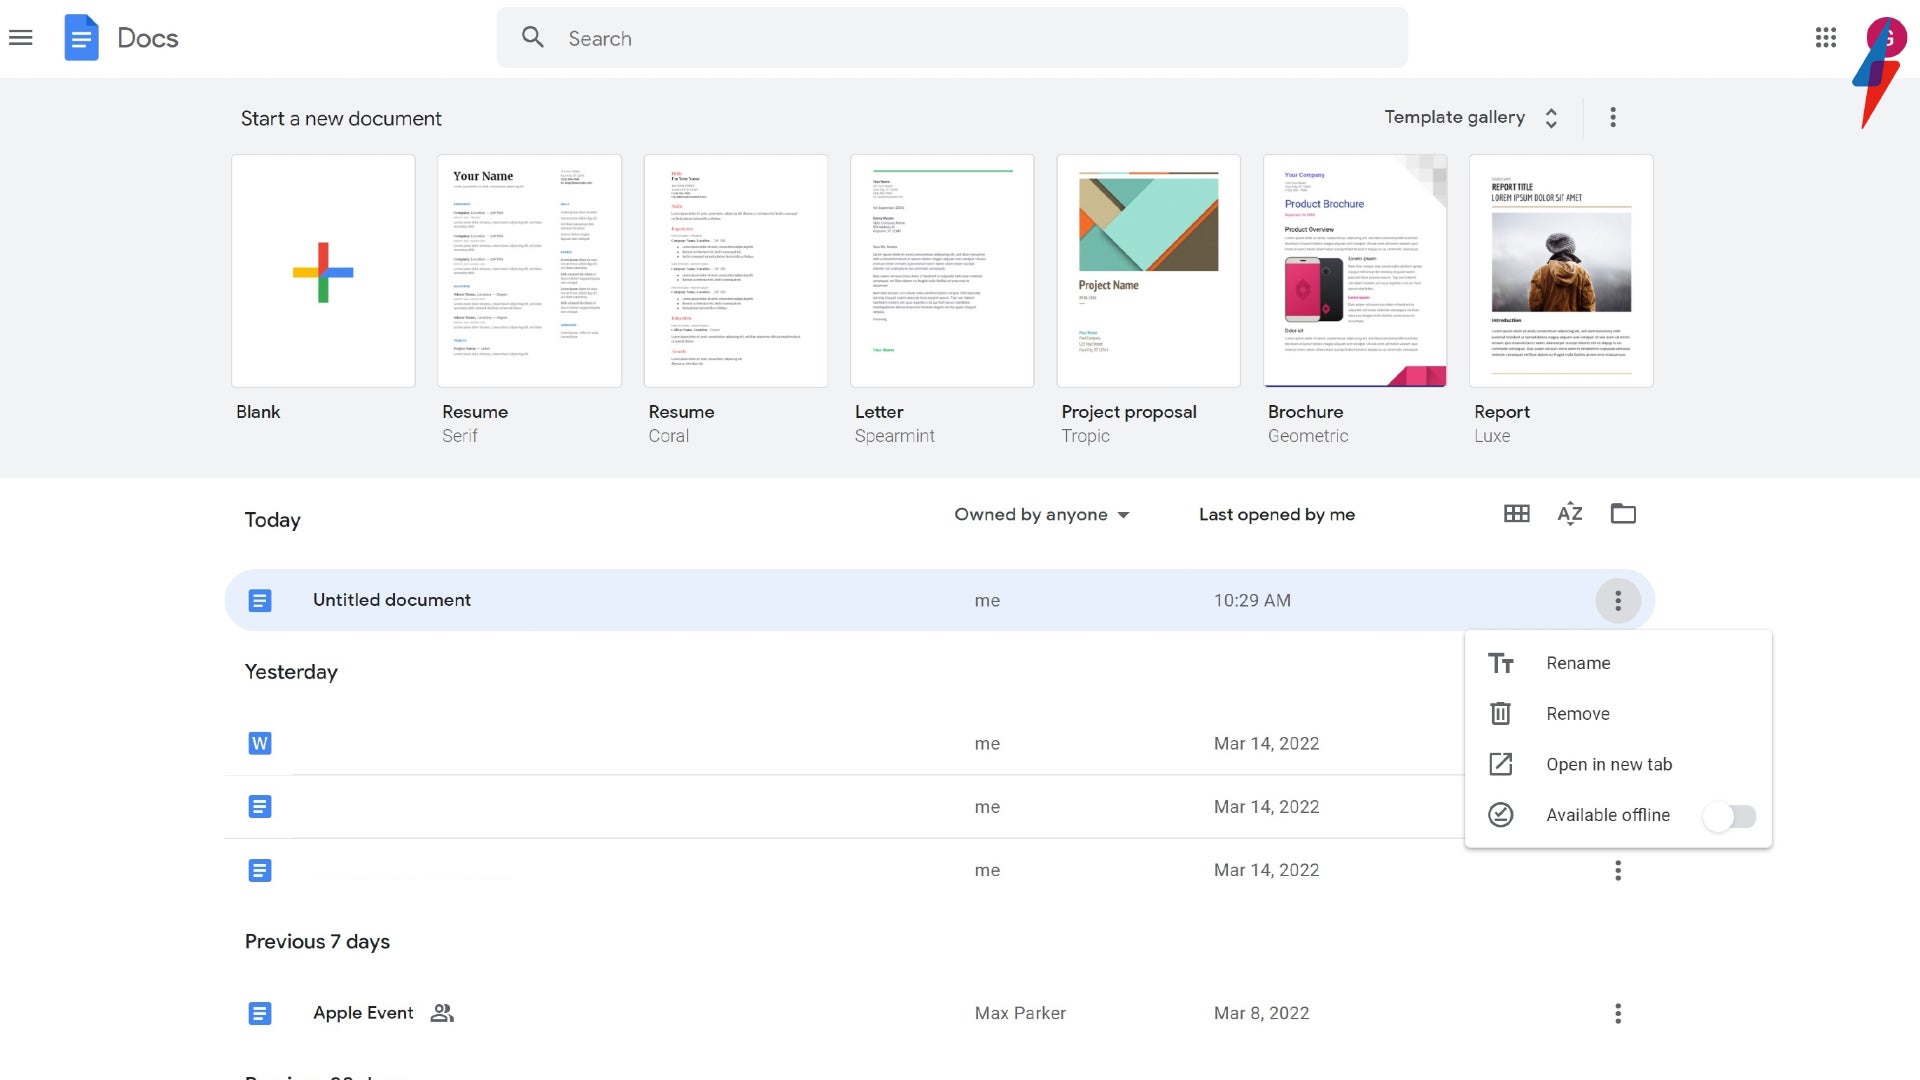Open the Project proposal Tropic template
The height and width of the screenshot is (1080, 1920).
point(1149,271)
